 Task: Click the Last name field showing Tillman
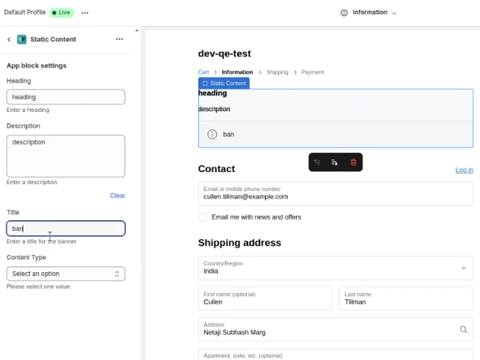click(x=406, y=299)
